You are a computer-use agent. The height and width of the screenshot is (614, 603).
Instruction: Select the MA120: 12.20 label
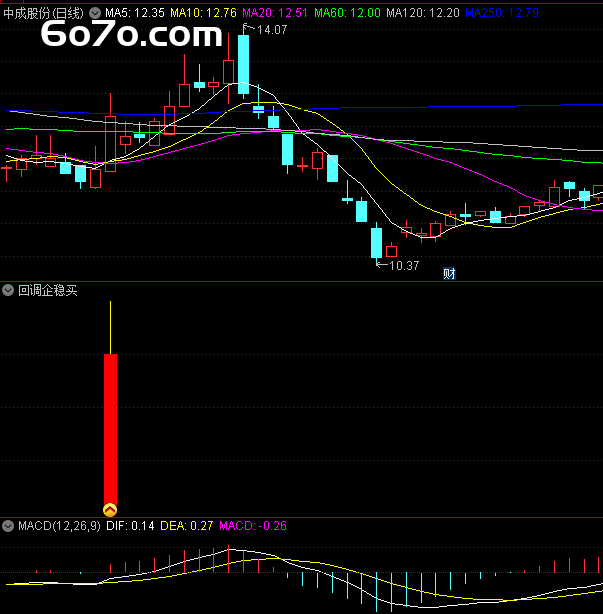pyautogui.click(x=422, y=13)
